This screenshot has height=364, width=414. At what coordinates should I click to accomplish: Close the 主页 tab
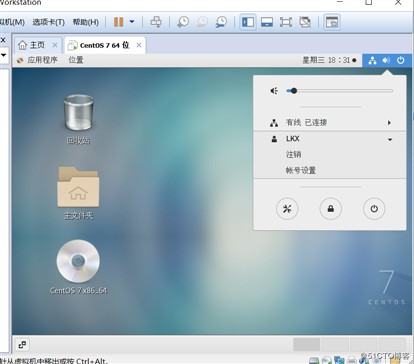pos(55,45)
